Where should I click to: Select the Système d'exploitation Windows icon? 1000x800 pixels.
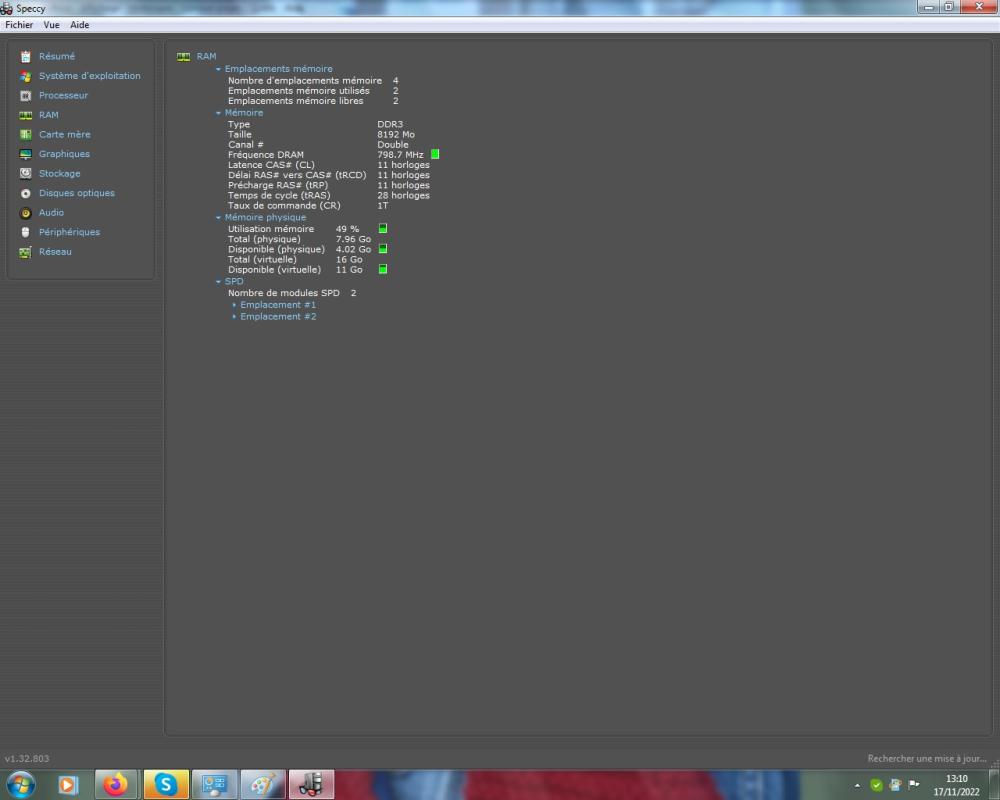pyautogui.click(x=26, y=76)
